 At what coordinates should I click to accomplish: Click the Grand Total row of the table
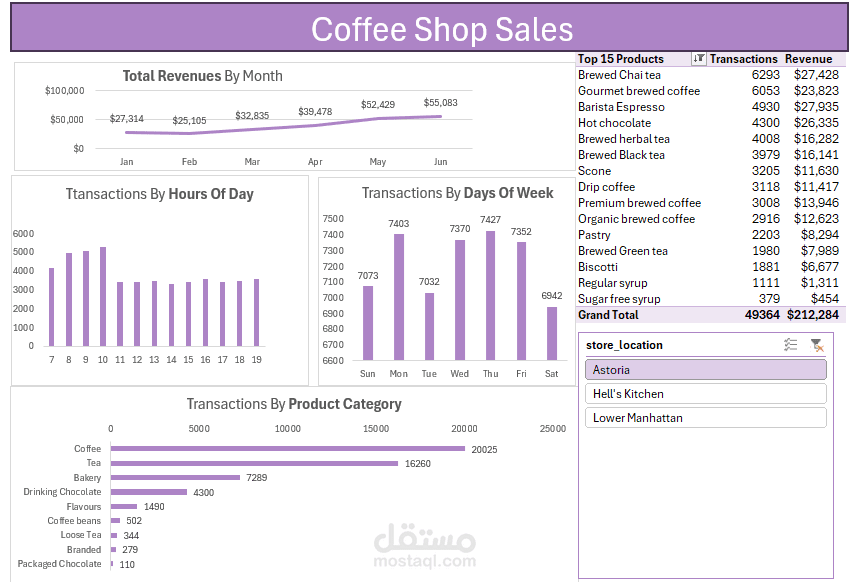(650, 315)
